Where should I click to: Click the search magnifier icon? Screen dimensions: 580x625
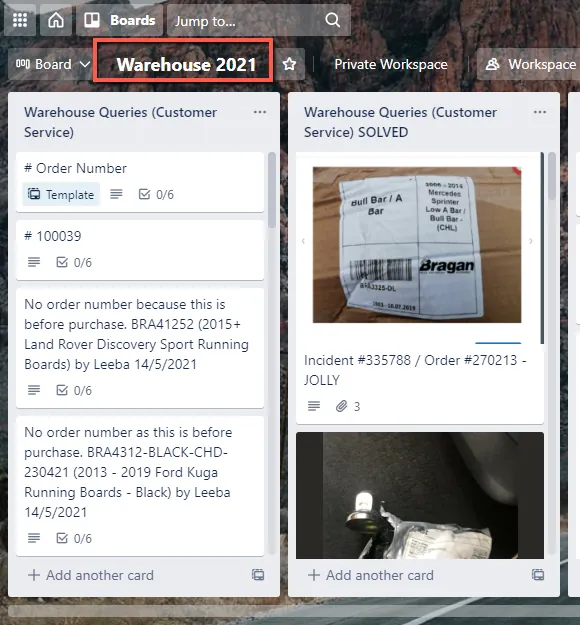pos(332,20)
